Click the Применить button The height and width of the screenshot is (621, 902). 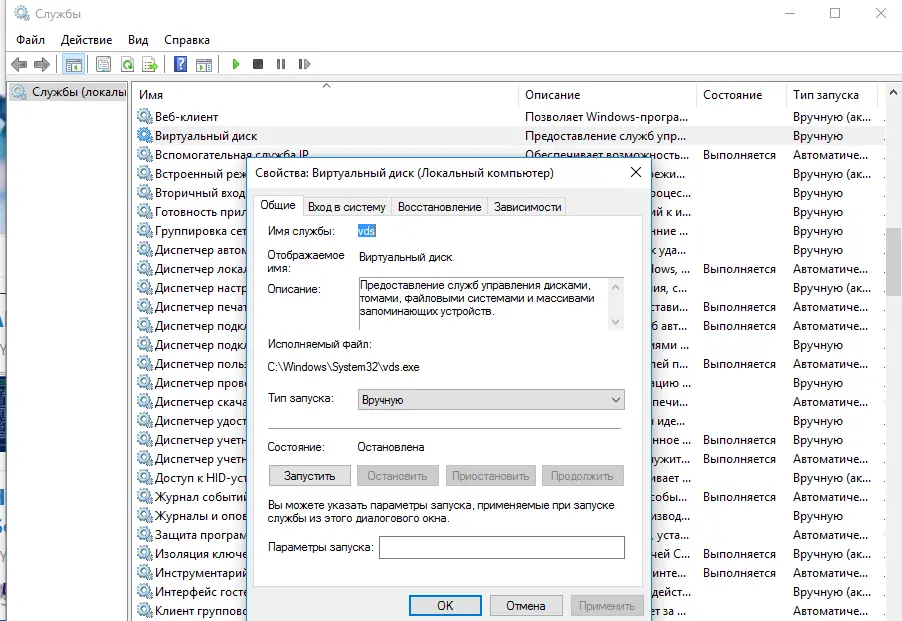pos(607,605)
